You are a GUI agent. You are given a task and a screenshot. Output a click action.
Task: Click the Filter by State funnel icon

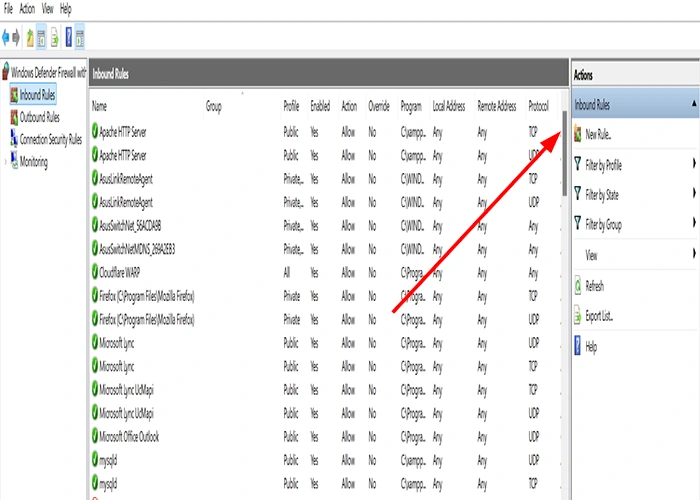coord(578,193)
